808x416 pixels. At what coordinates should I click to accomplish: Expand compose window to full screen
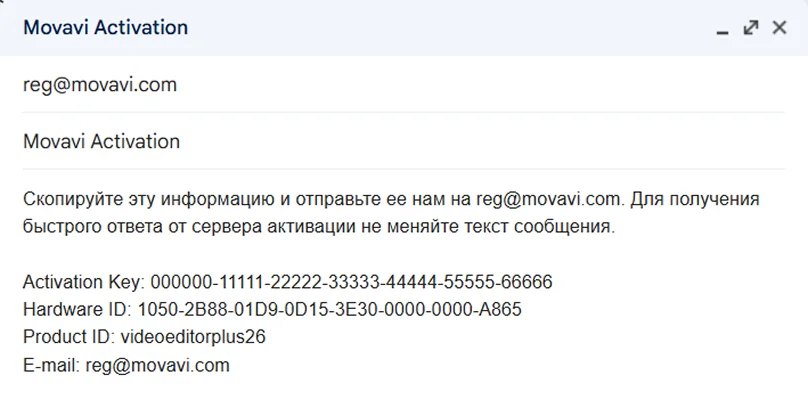pyautogui.click(x=750, y=28)
